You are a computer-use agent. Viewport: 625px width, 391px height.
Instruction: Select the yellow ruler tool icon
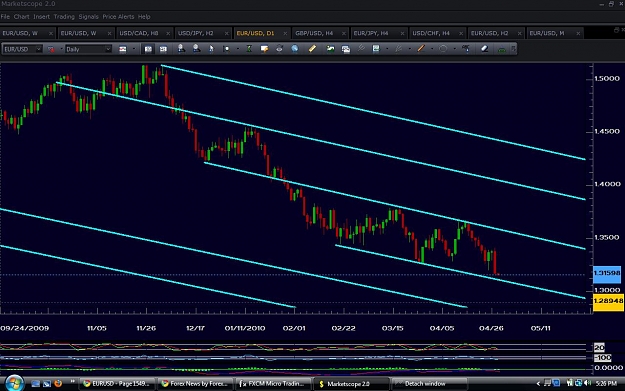(312, 49)
